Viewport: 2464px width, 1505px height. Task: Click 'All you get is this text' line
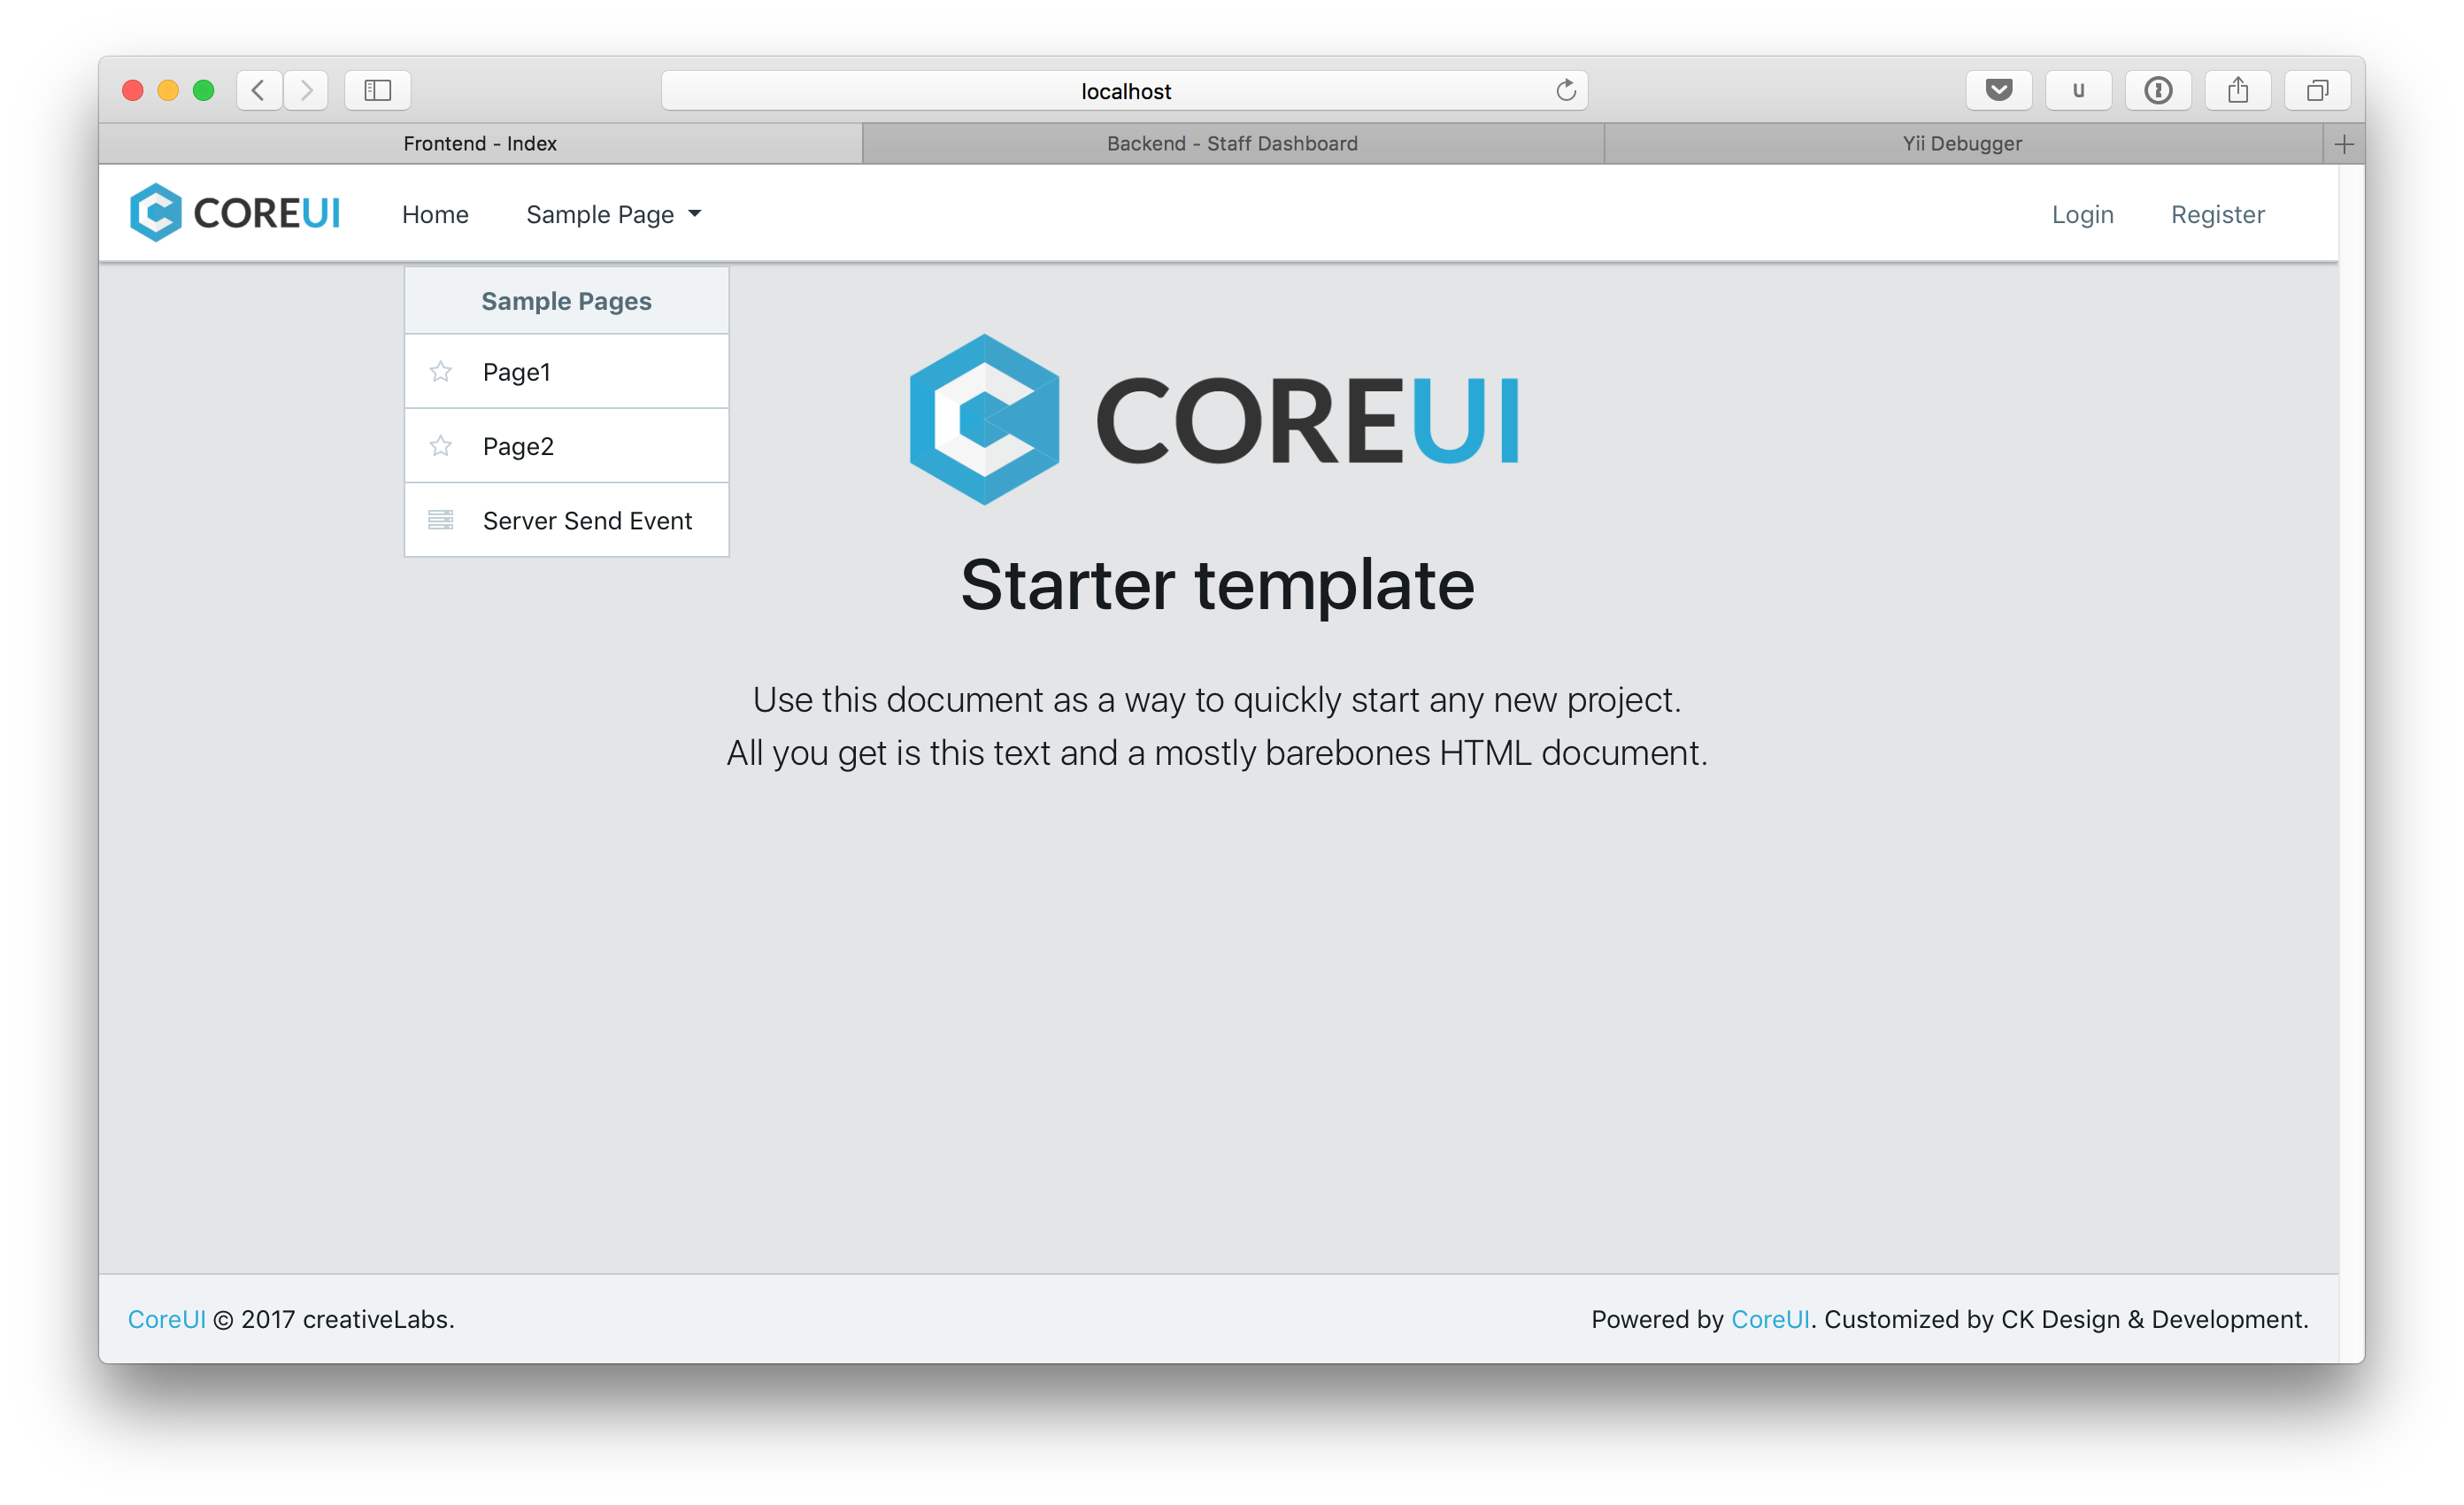pos(1218,753)
